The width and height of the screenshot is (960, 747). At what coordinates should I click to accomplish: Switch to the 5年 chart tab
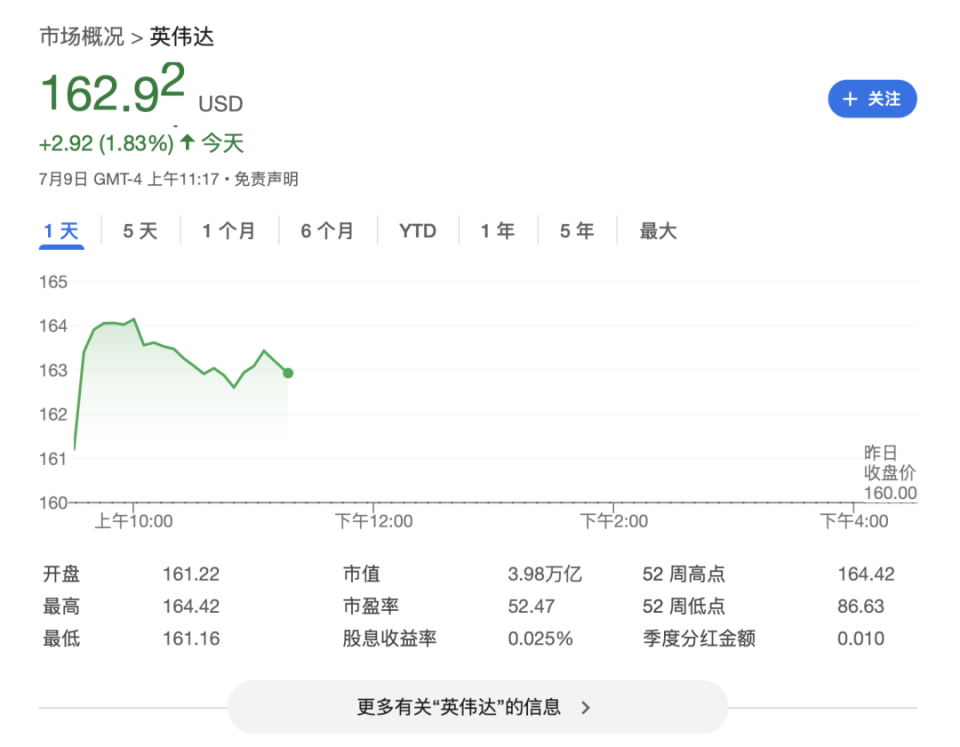575,230
